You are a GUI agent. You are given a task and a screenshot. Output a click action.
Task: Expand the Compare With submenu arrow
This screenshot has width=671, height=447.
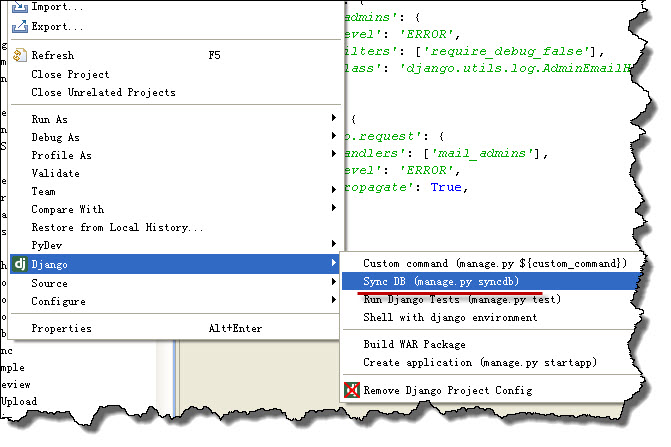[334, 207]
